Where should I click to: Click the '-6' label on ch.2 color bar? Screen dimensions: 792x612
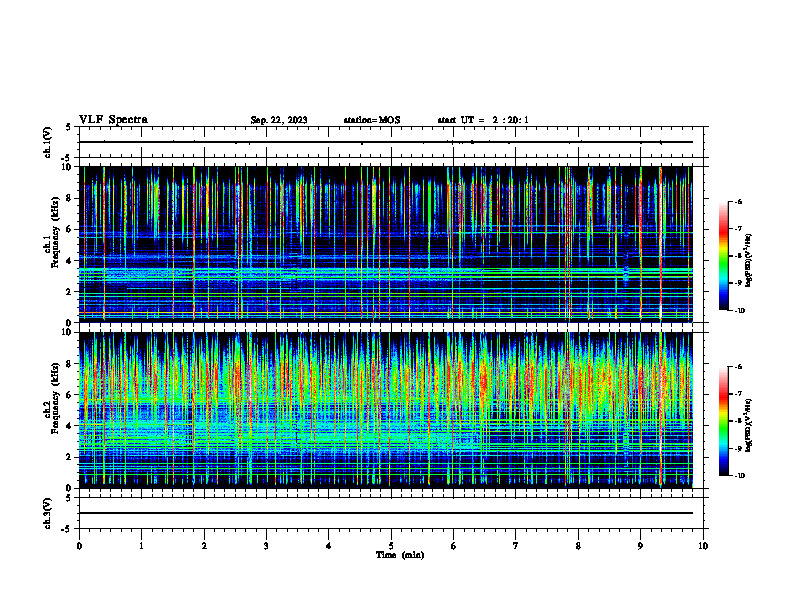point(738,367)
